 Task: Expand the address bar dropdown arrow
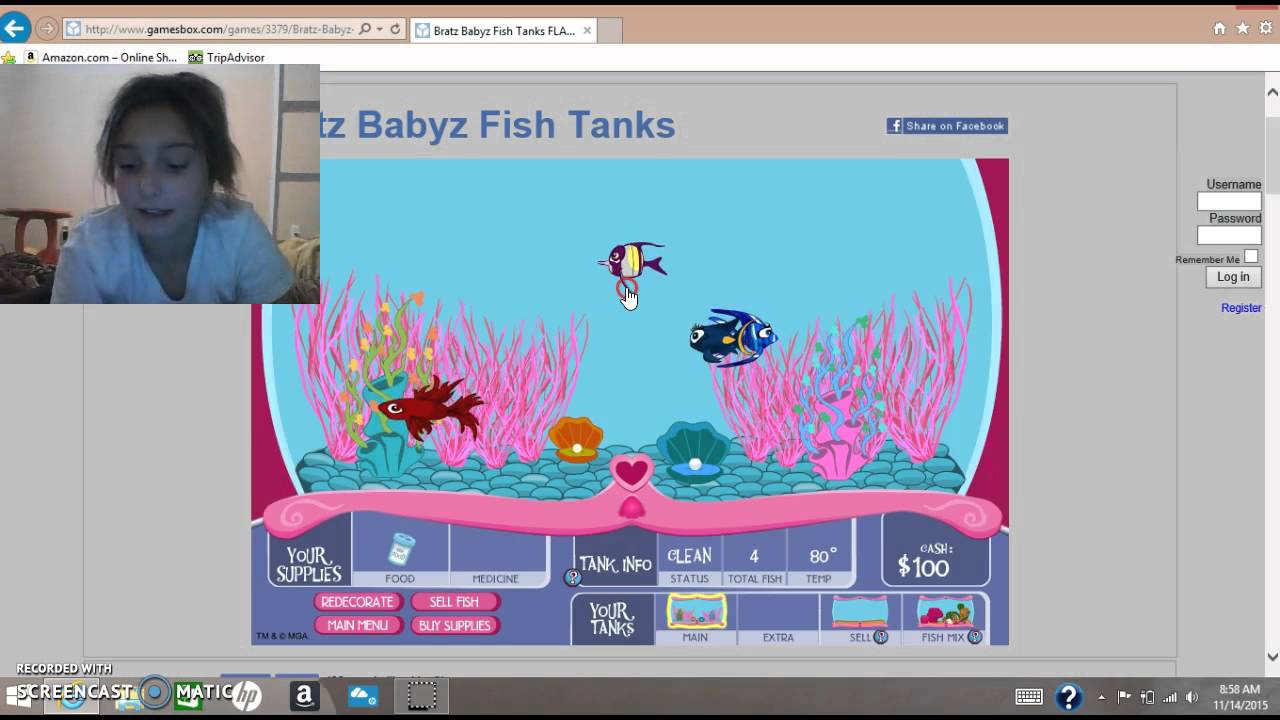[379, 30]
